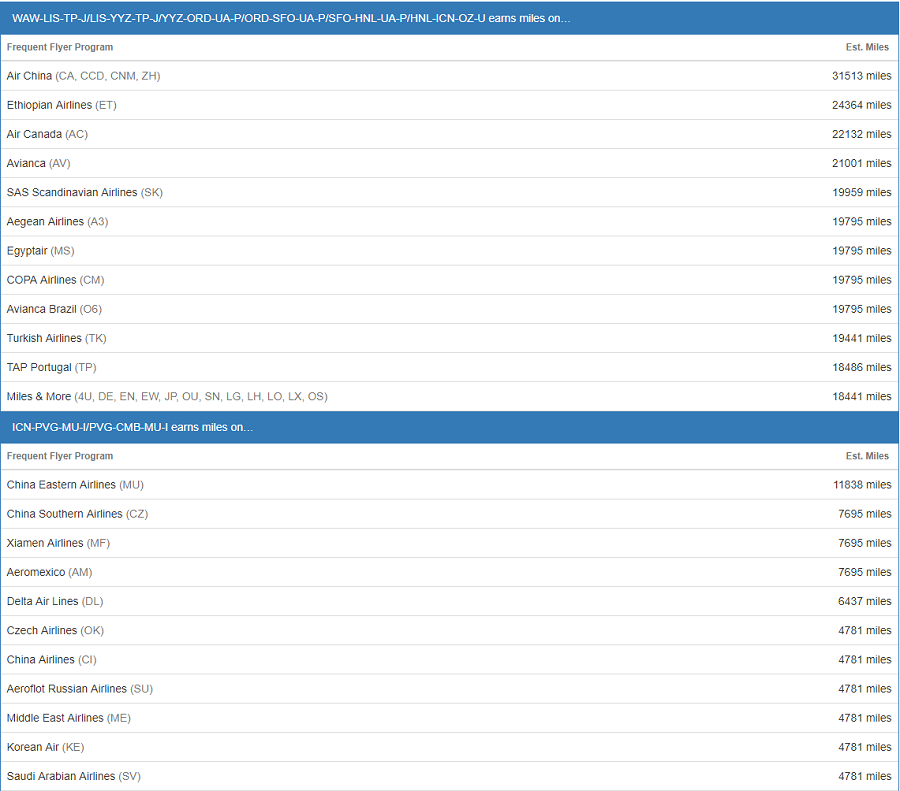
Task: Click second table's Est. Miles column header
Action: coord(867,456)
